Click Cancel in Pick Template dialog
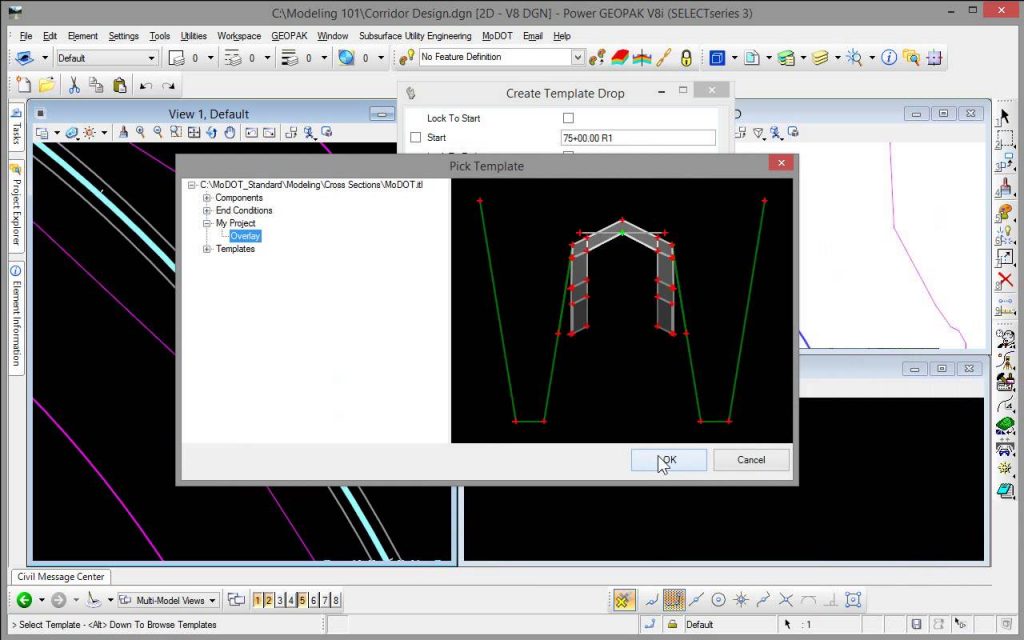1024x640 pixels. click(751, 460)
